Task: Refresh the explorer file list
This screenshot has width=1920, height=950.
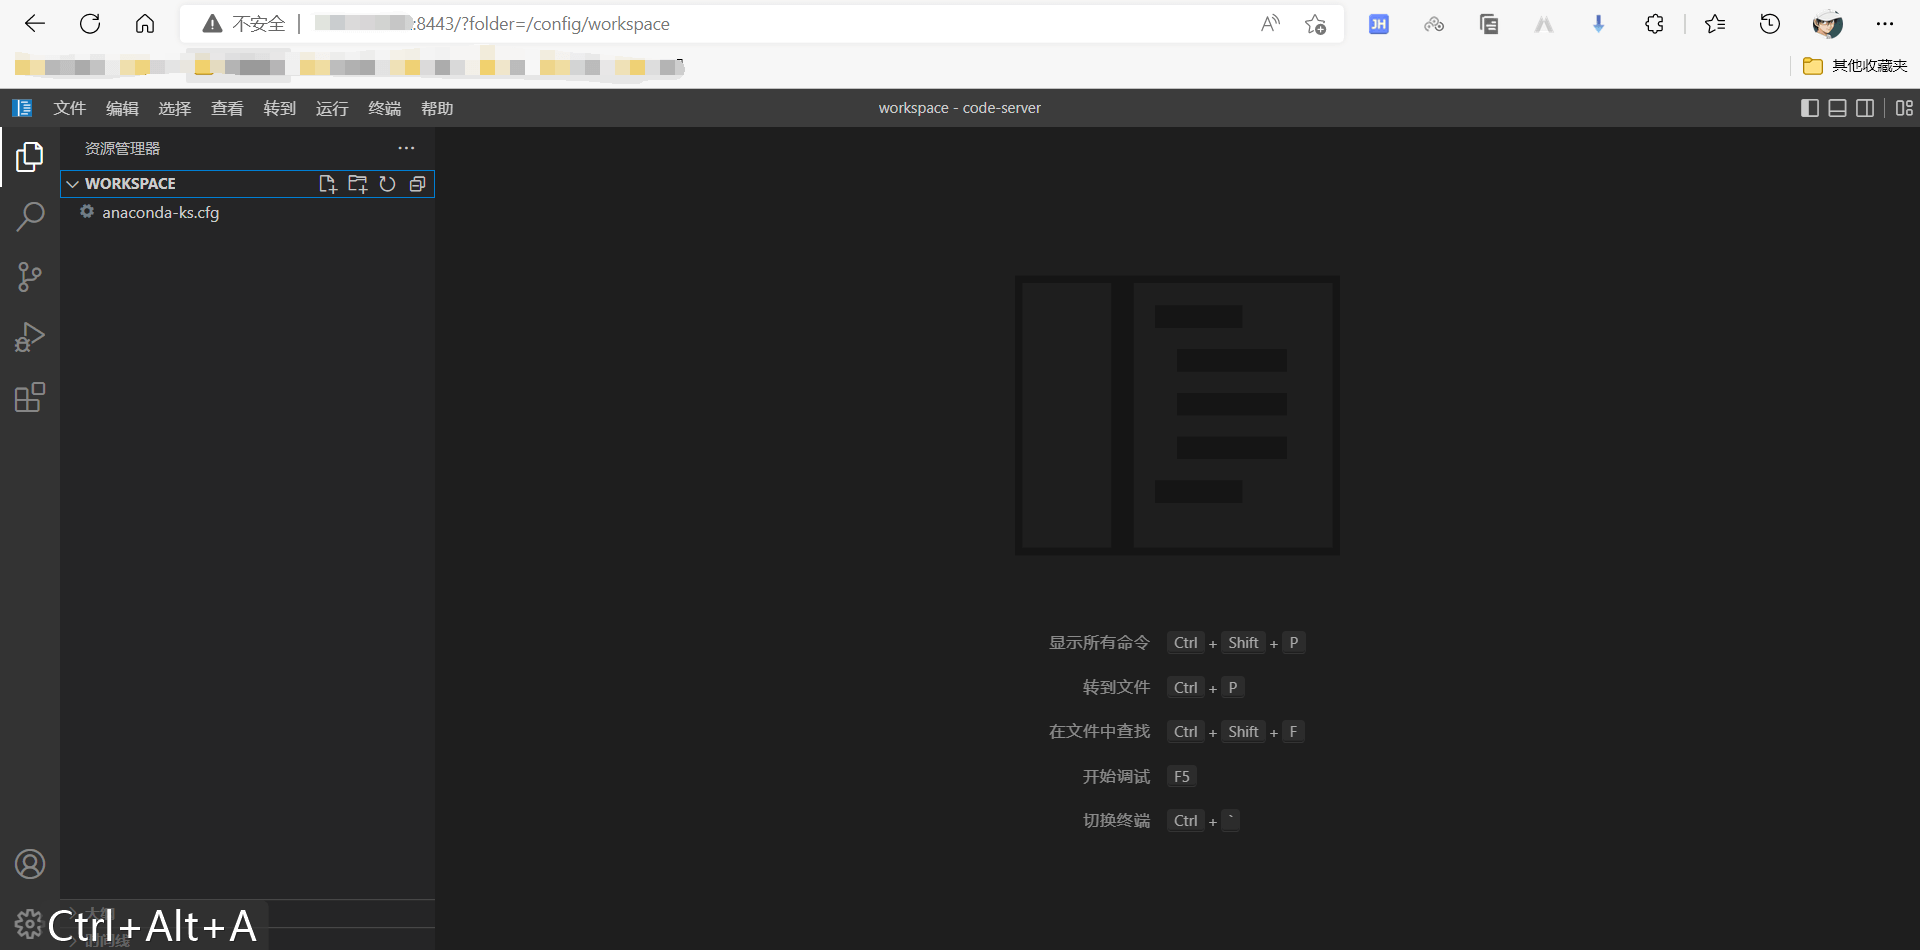Action: pos(387,184)
